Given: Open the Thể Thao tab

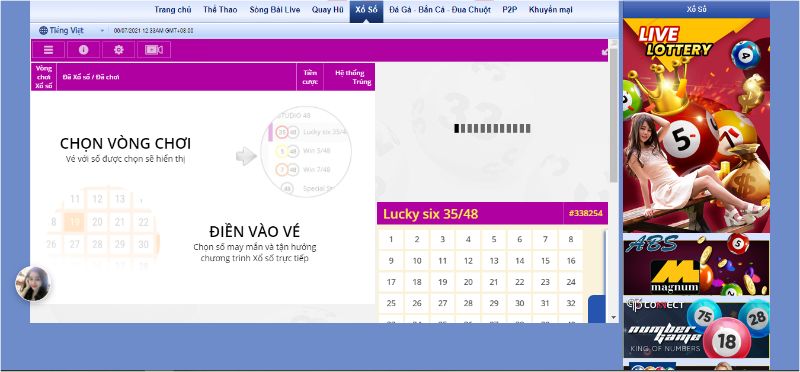Looking at the screenshot, I should (x=220, y=10).
